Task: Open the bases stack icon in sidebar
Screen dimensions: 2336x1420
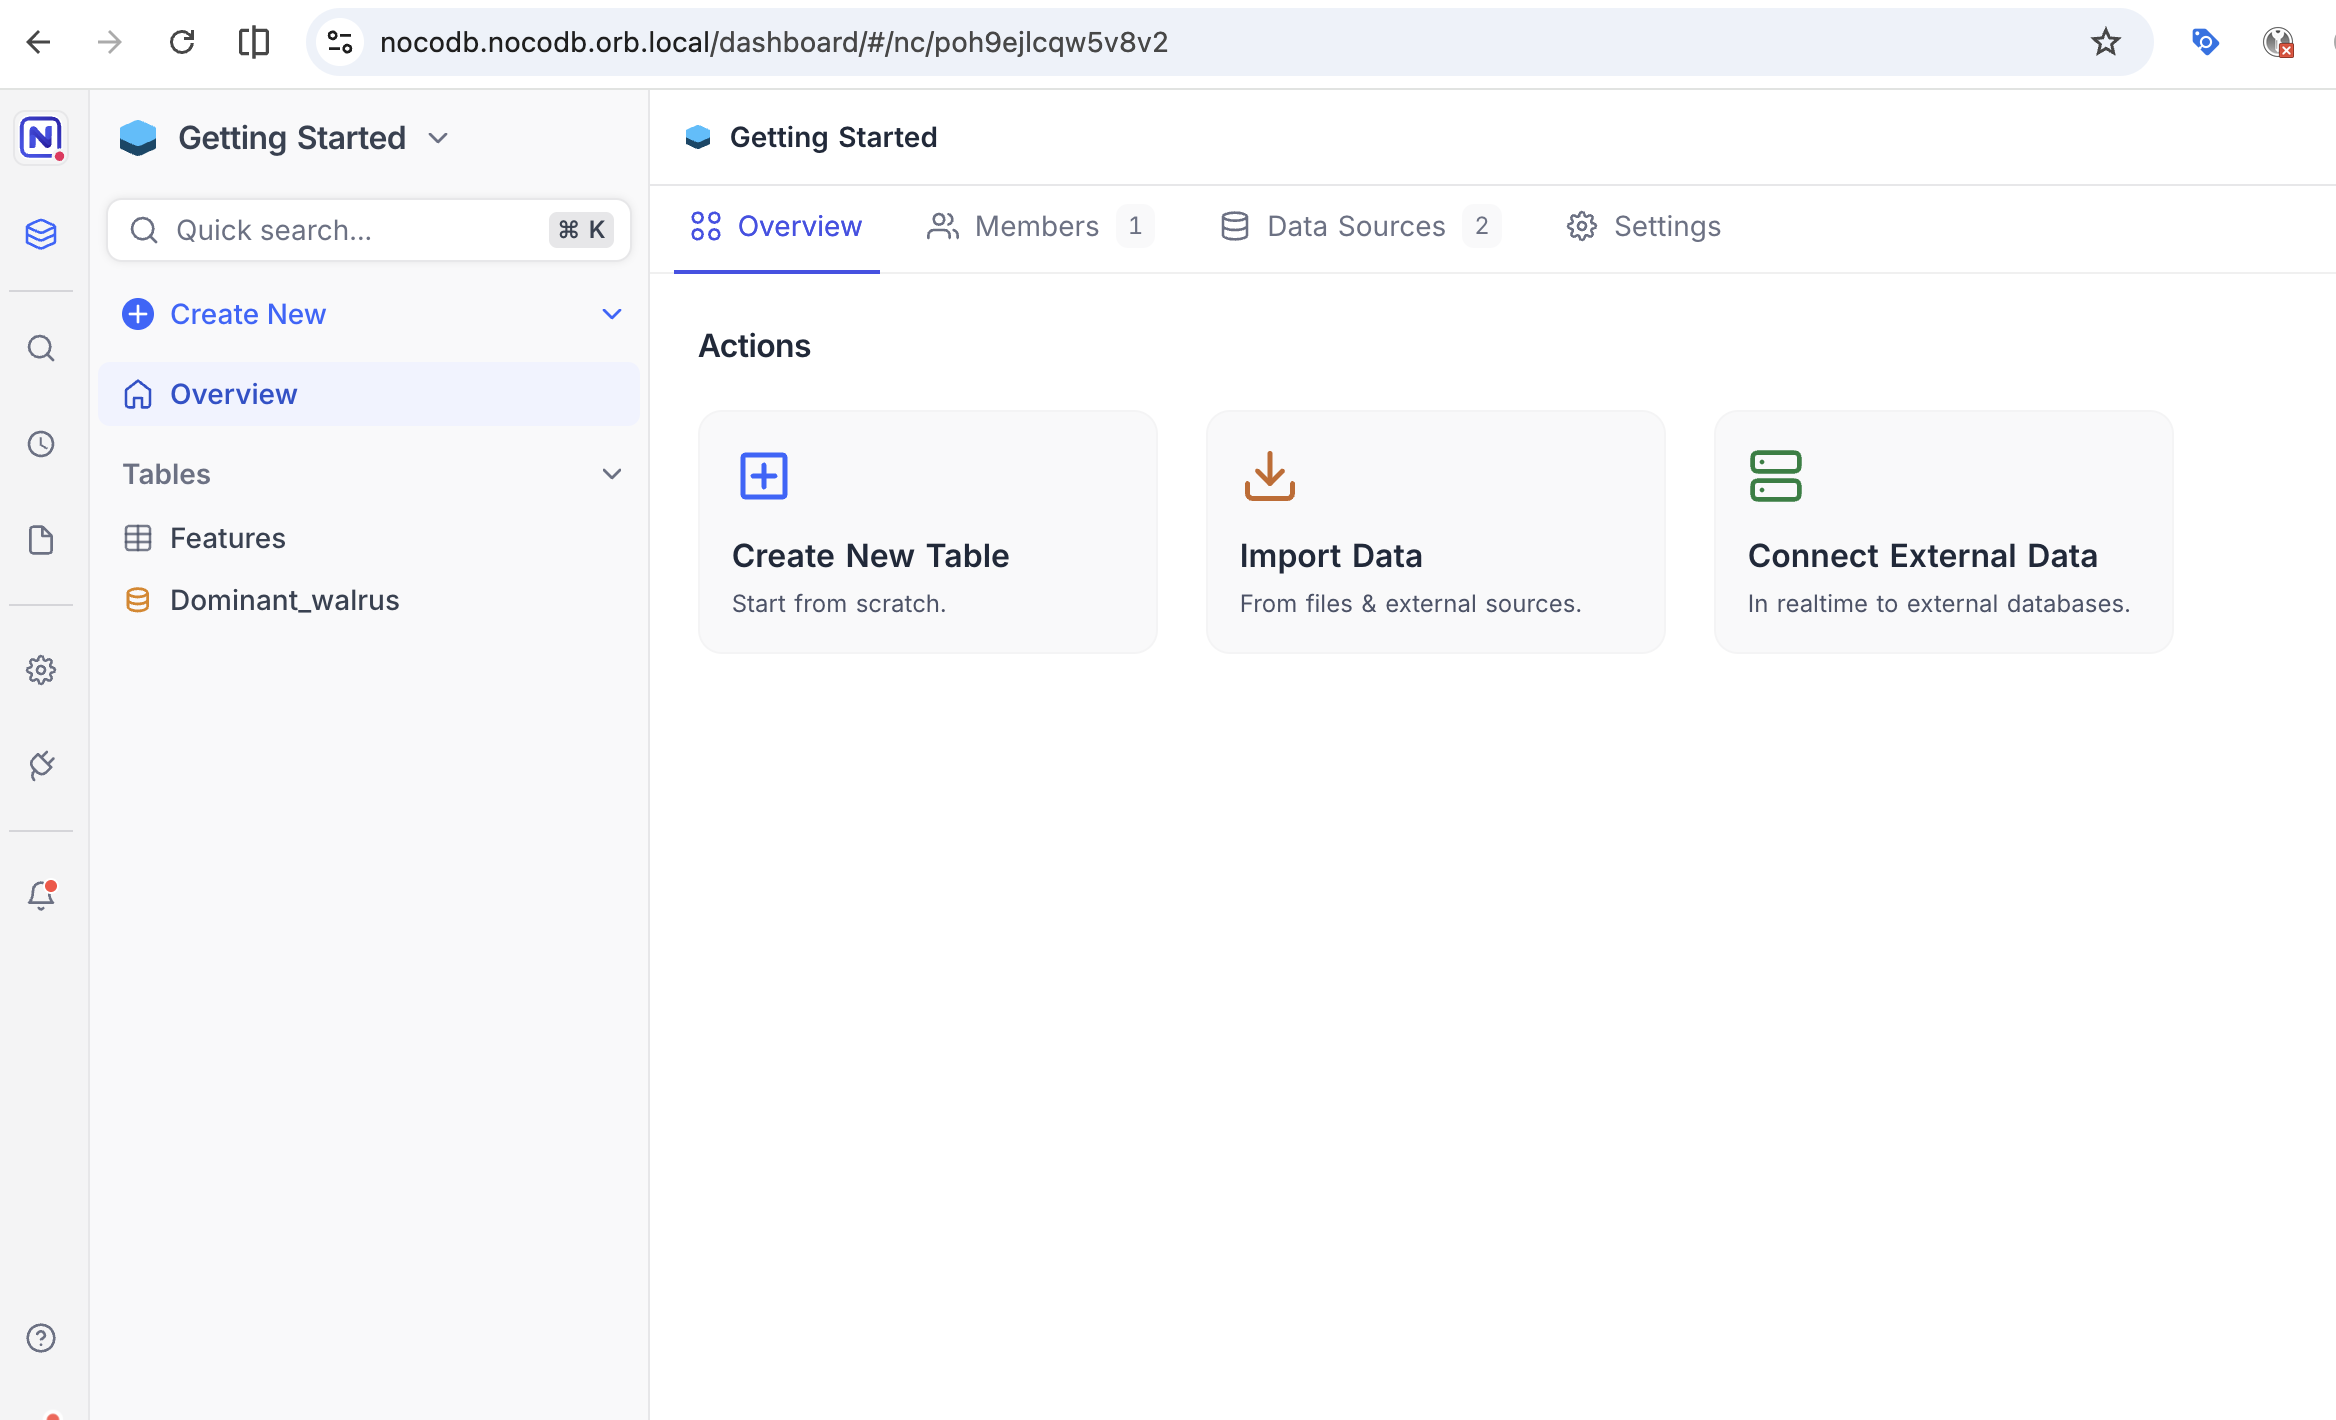Action: click(x=41, y=234)
